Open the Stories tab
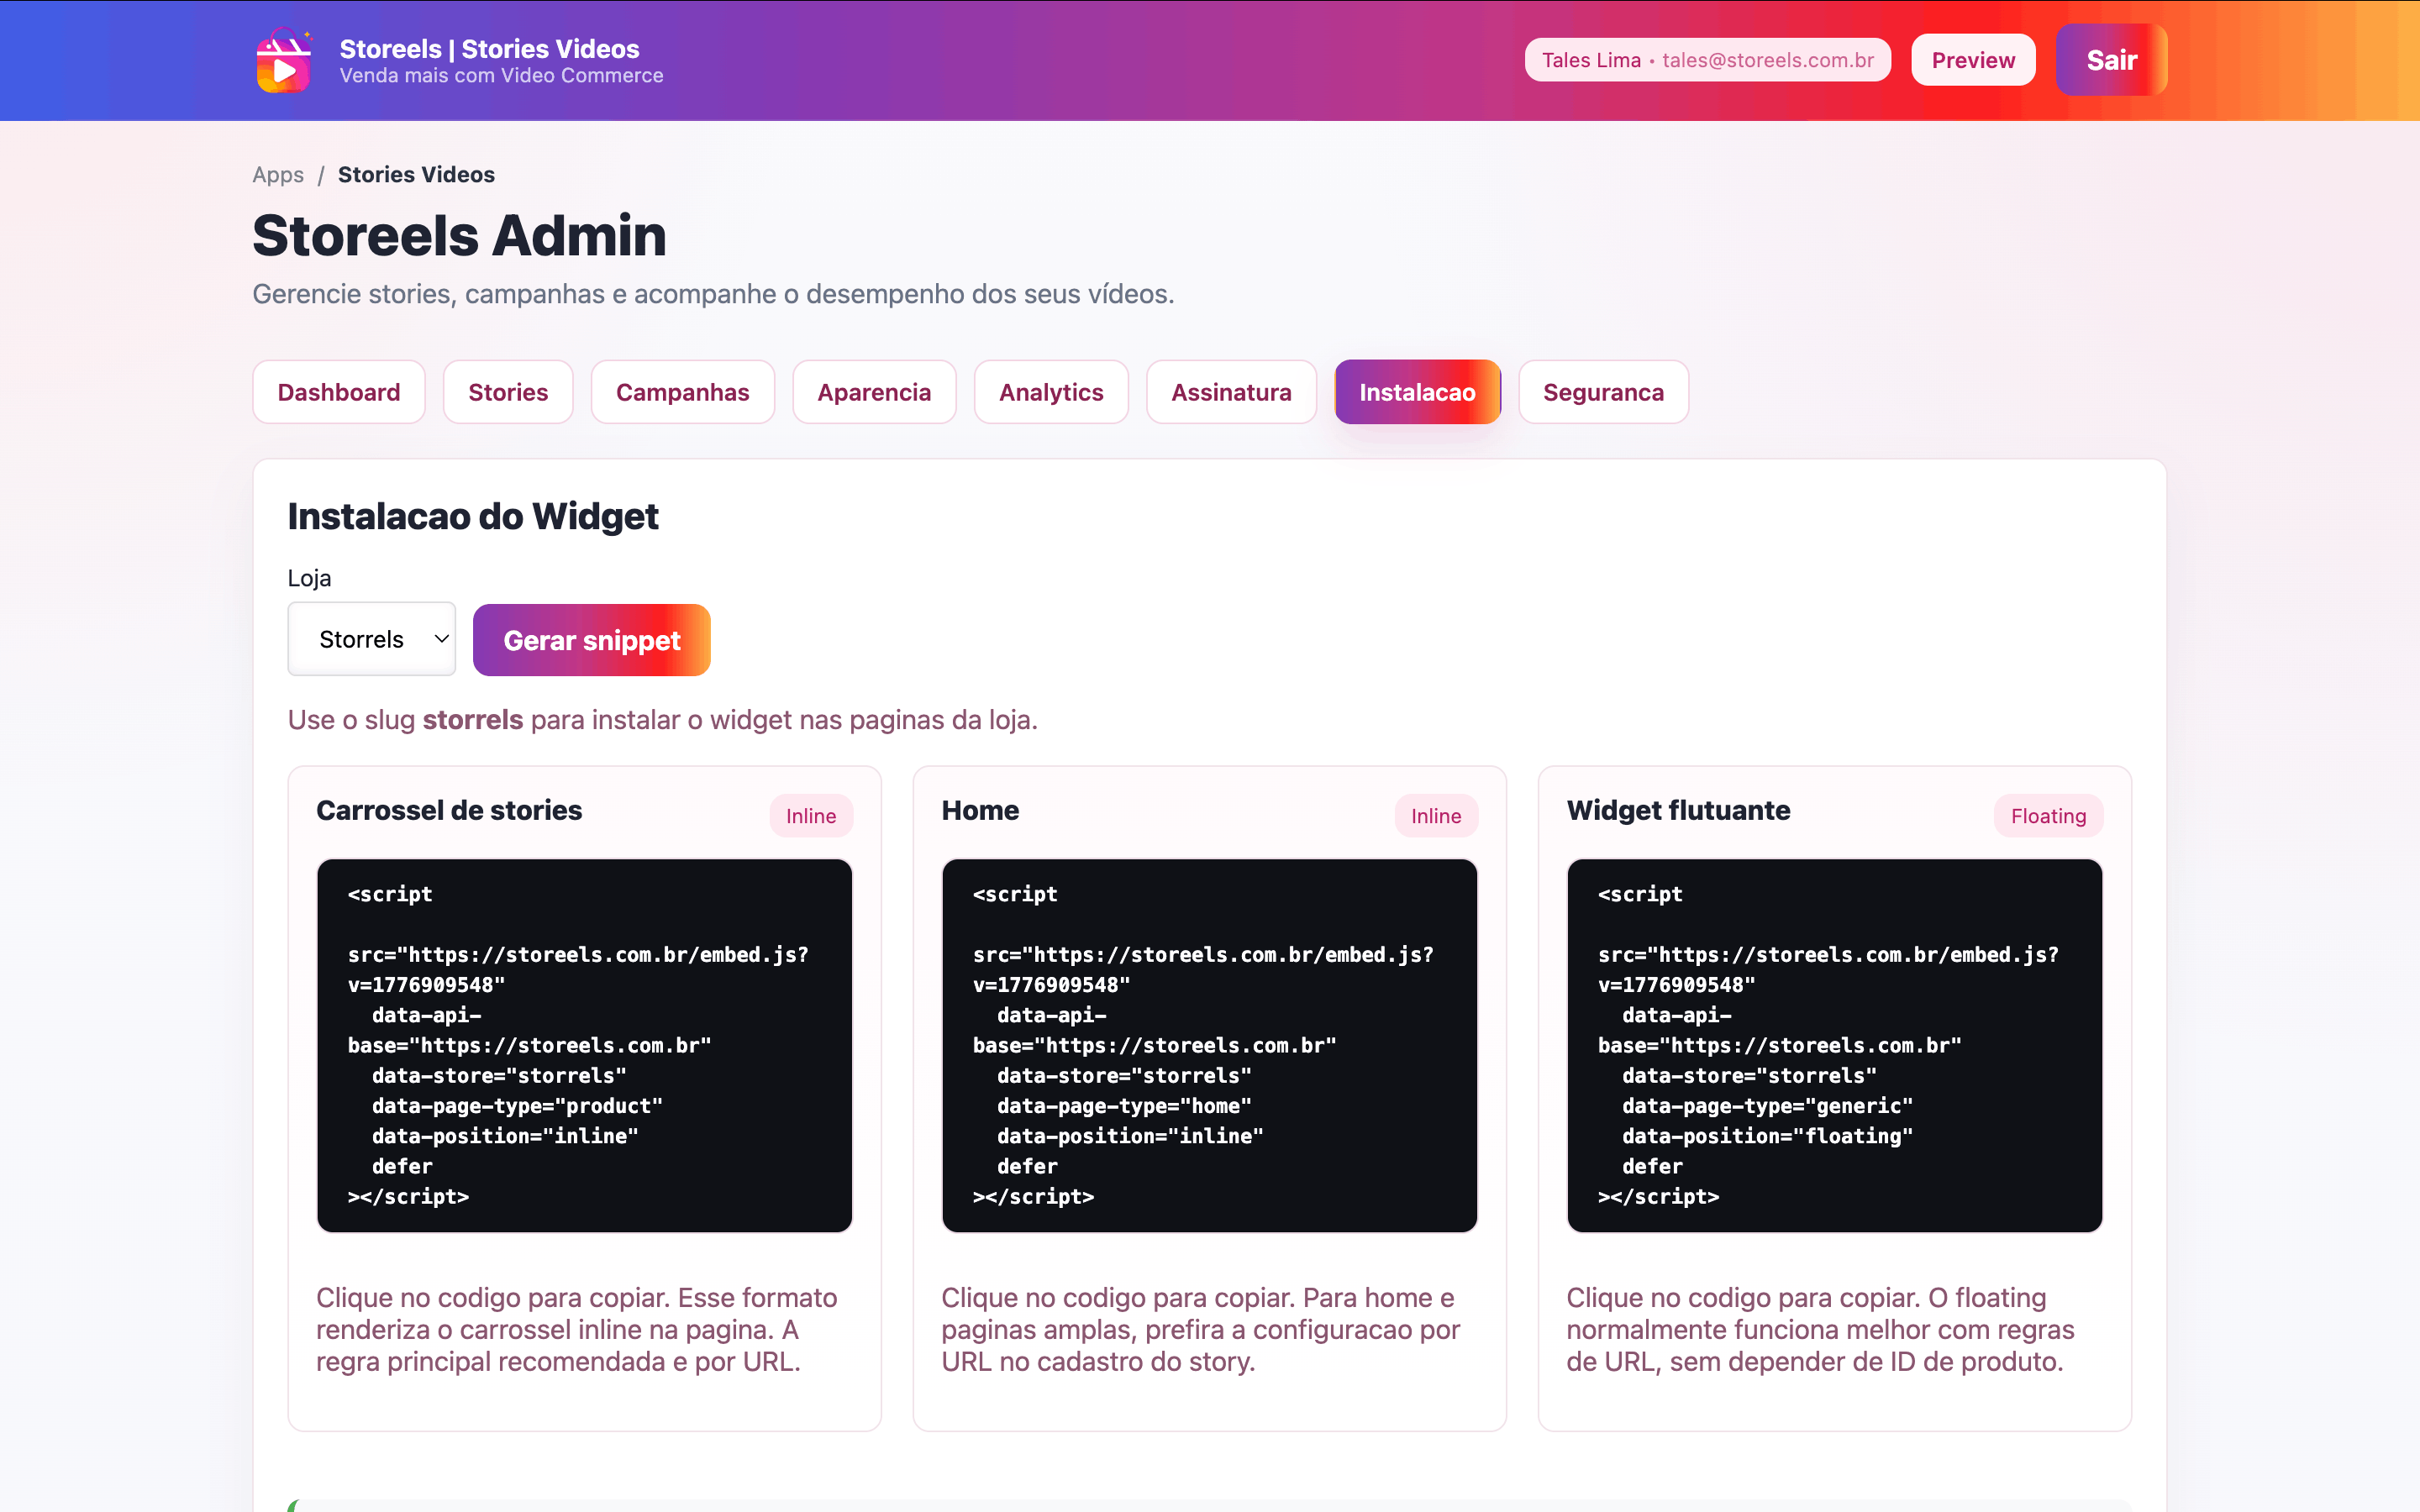 click(x=508, y=392)
